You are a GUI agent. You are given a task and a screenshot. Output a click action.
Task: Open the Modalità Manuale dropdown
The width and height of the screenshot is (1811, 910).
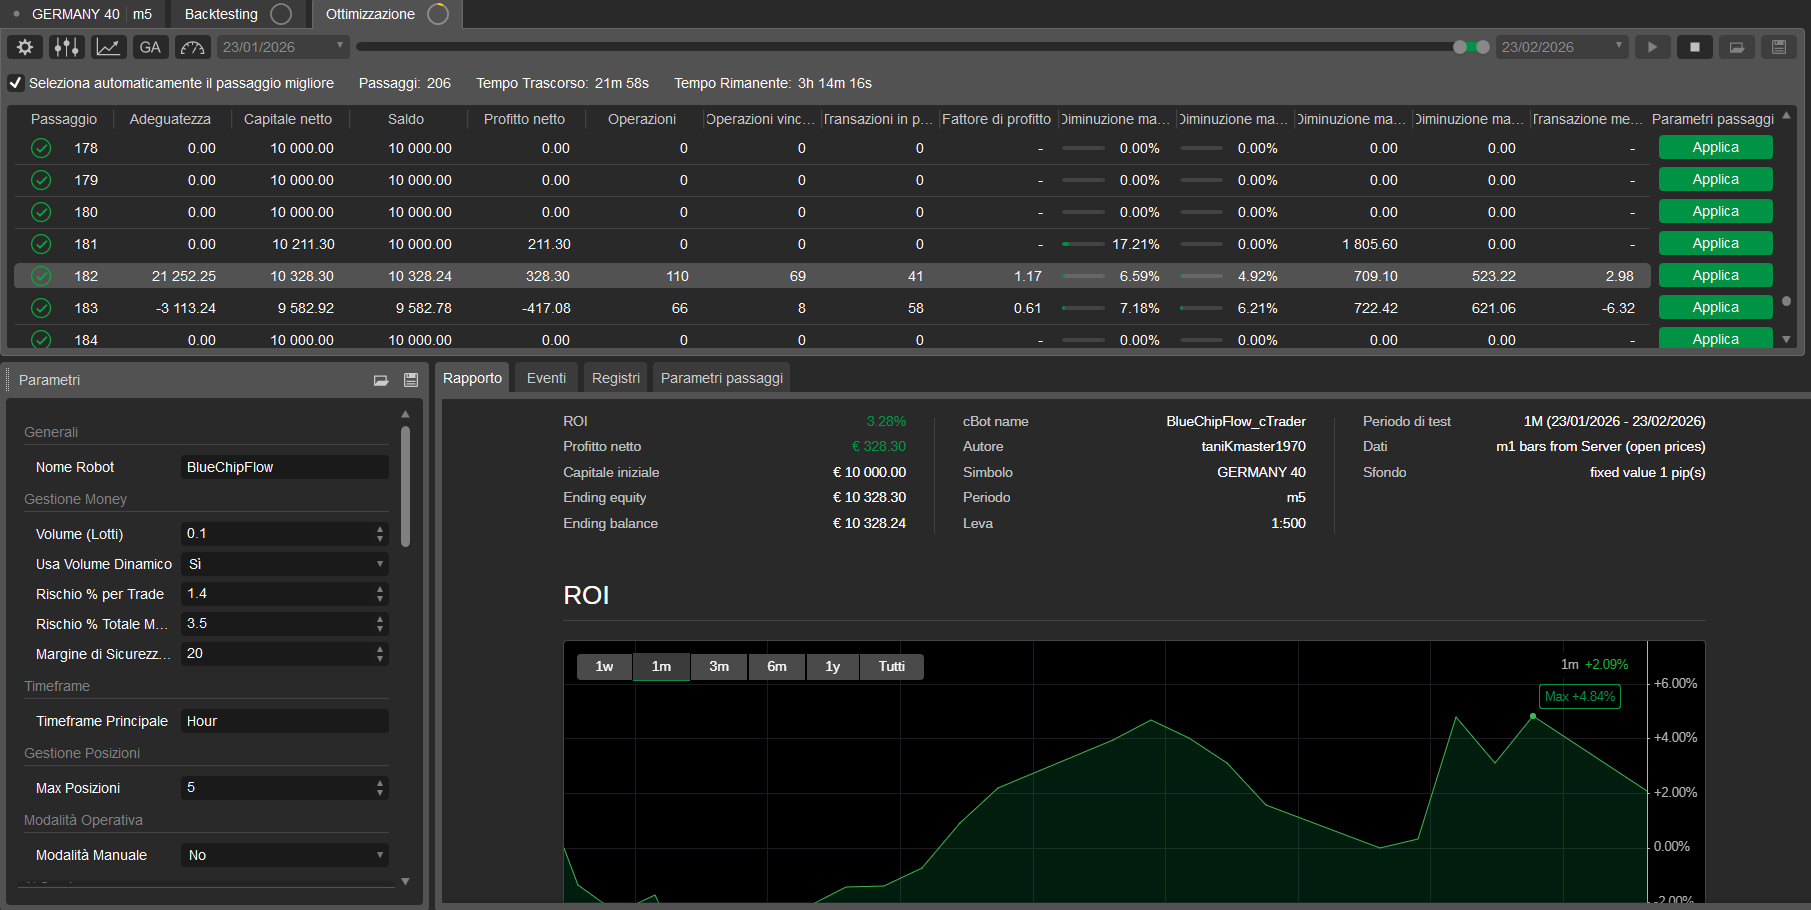pos(284,855)
